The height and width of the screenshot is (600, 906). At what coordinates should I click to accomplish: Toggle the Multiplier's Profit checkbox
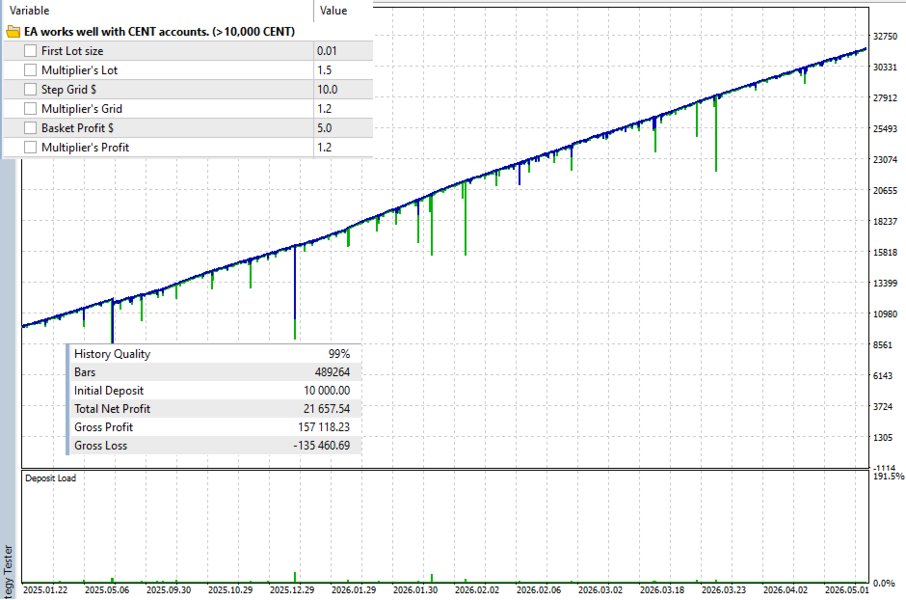pos(30,147)
